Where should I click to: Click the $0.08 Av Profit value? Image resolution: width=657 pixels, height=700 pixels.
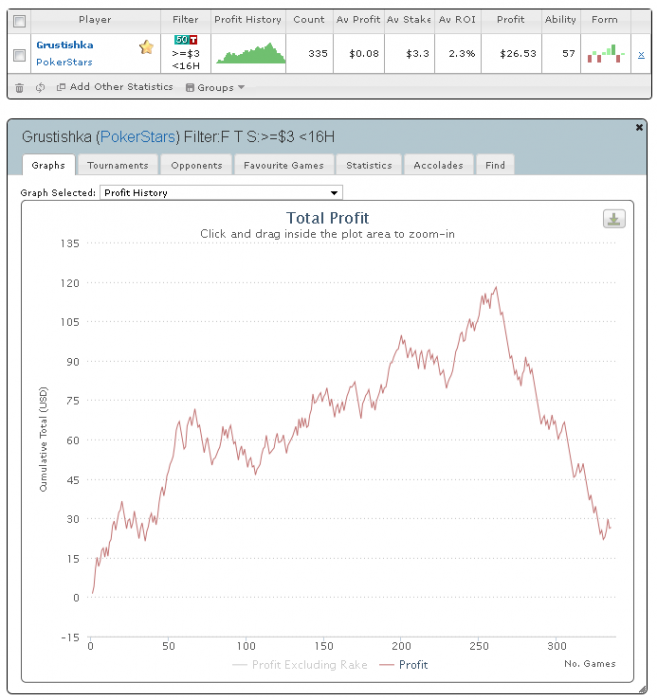coord(364,54)
